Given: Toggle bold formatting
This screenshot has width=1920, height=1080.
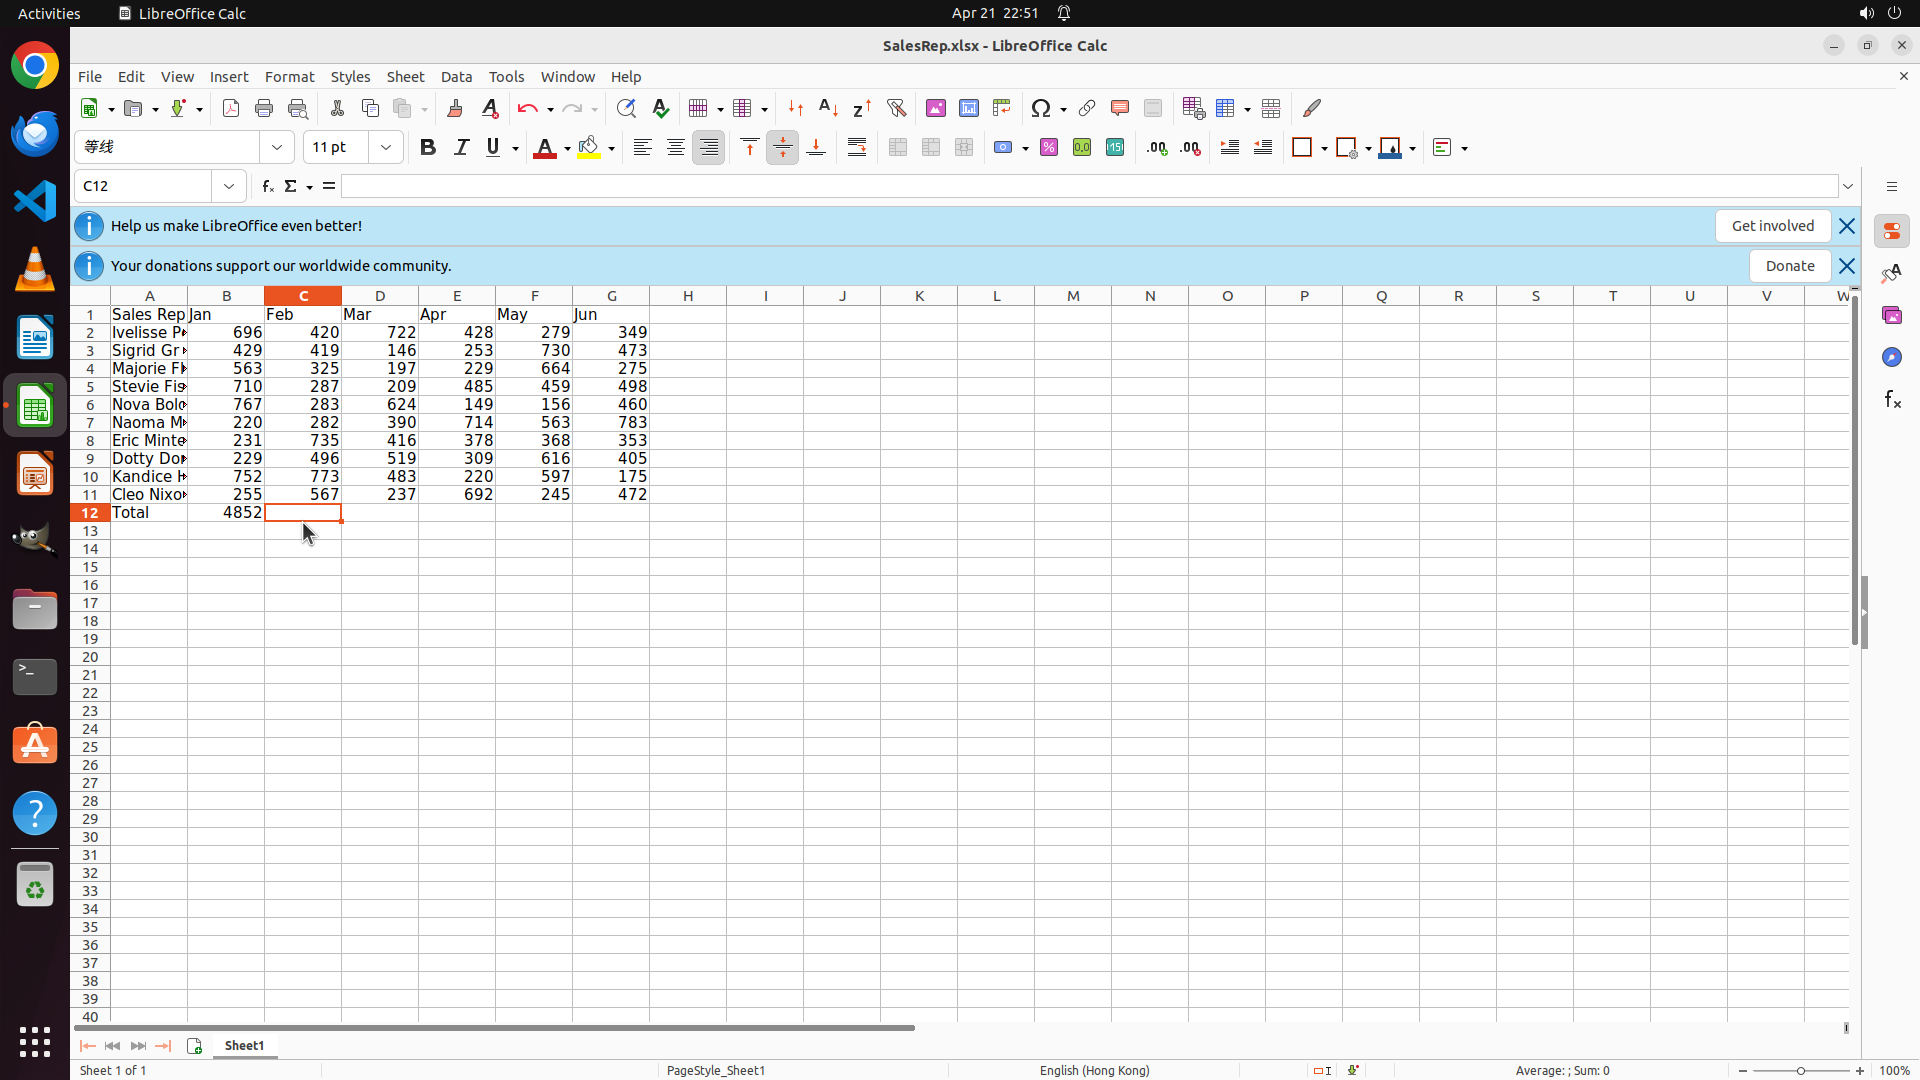Looking at the screenshot, I should pyautogui.click(x=428, y=148).
